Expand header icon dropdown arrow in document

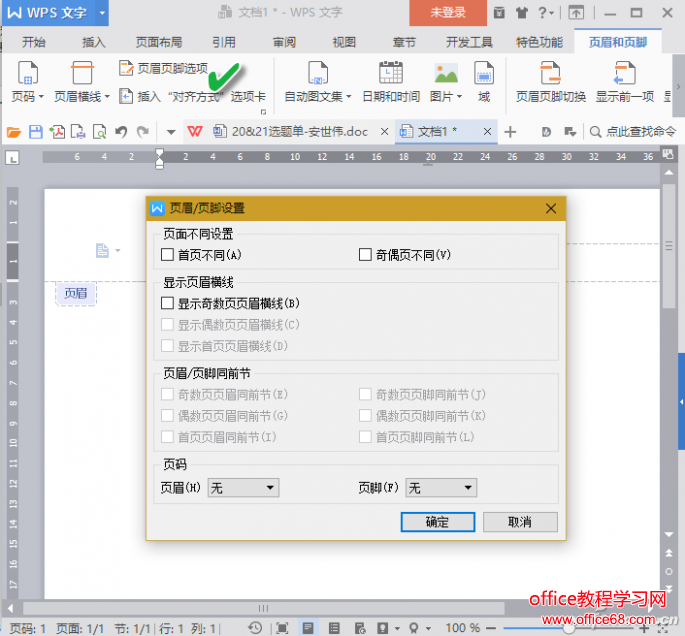point(118,251)
